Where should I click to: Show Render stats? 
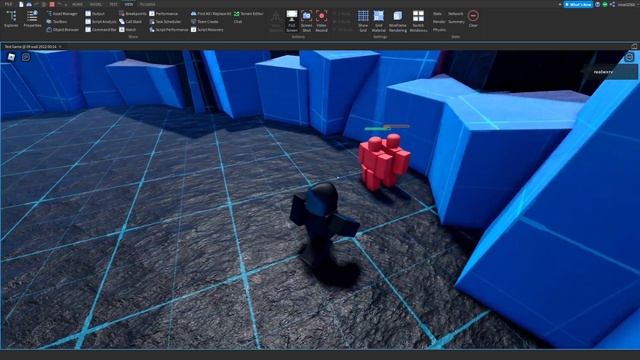[x=439, y=22]
